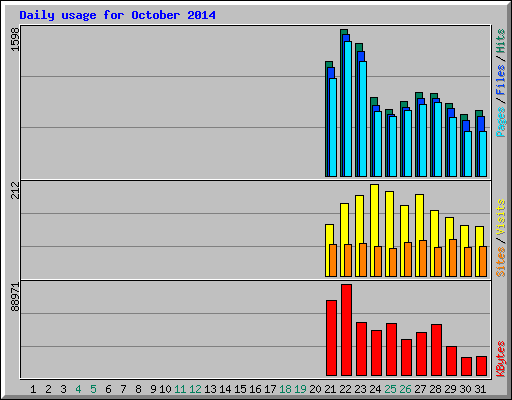Click green weekend day 19 label
512x400 pixels.
point(300,389)
